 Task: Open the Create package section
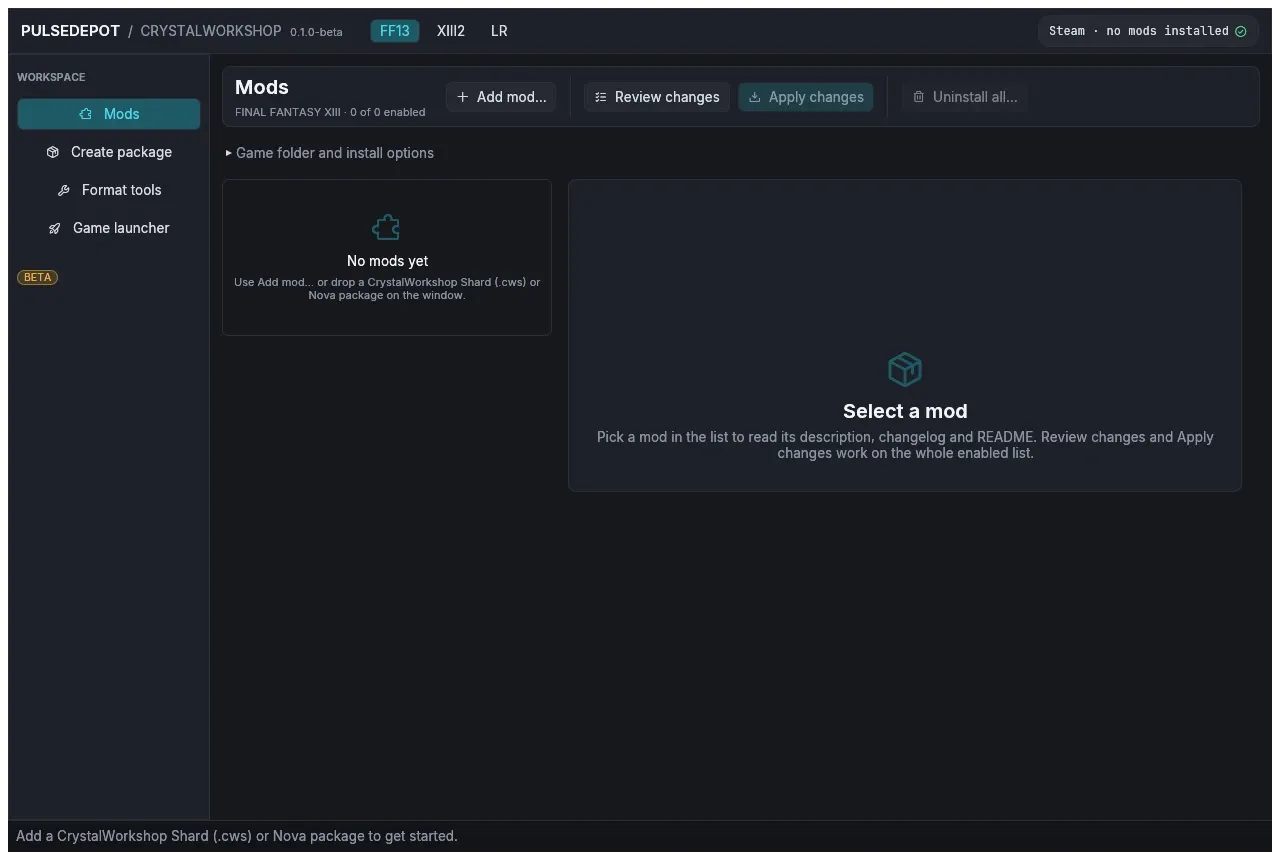[109, 152]
